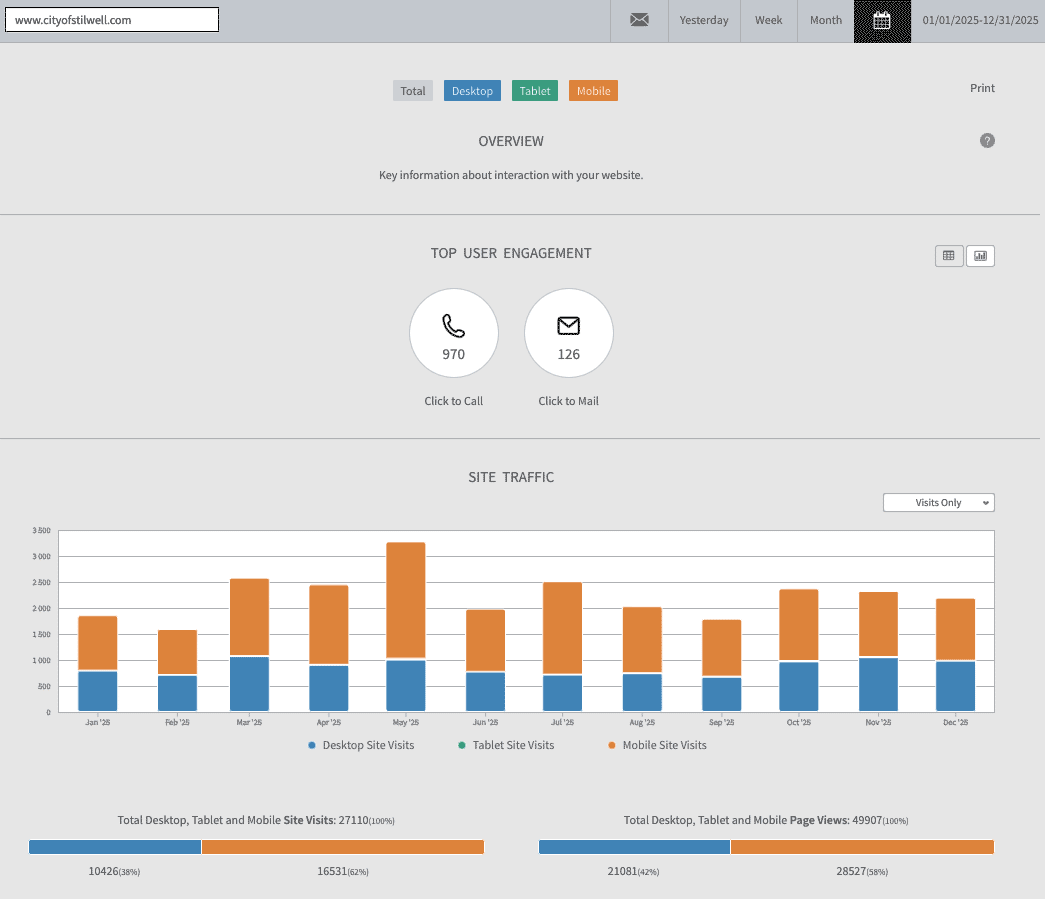Filter by Mobile devices button
The image size is (1045, 899).
593,91
